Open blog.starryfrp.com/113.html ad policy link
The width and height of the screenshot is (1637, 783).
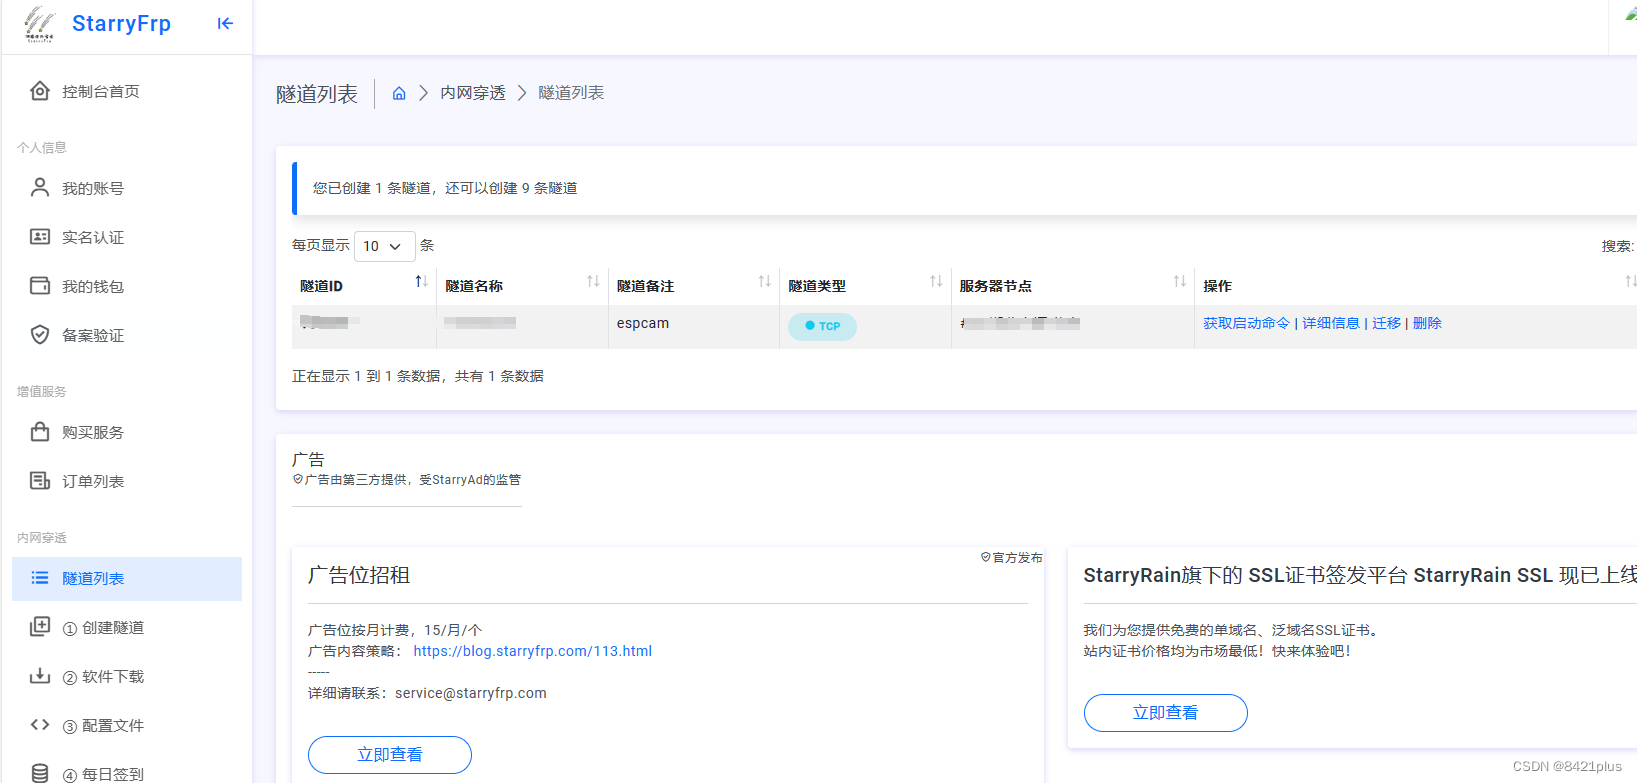pyautogui.click(x=532, y=651)
